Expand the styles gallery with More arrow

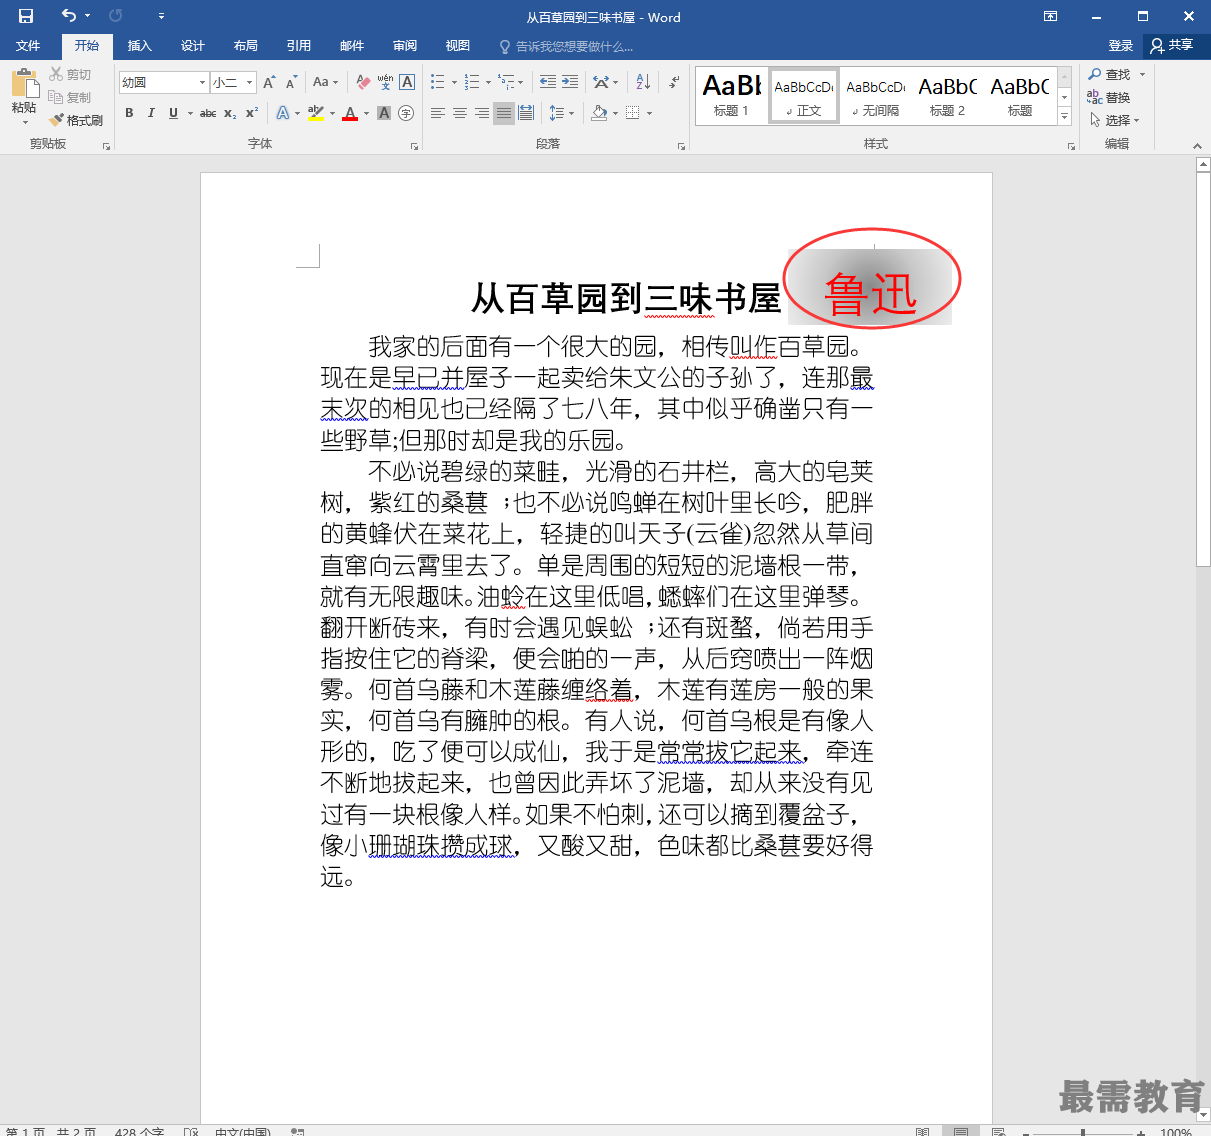pyautogui.click(x=1064, y=117)
